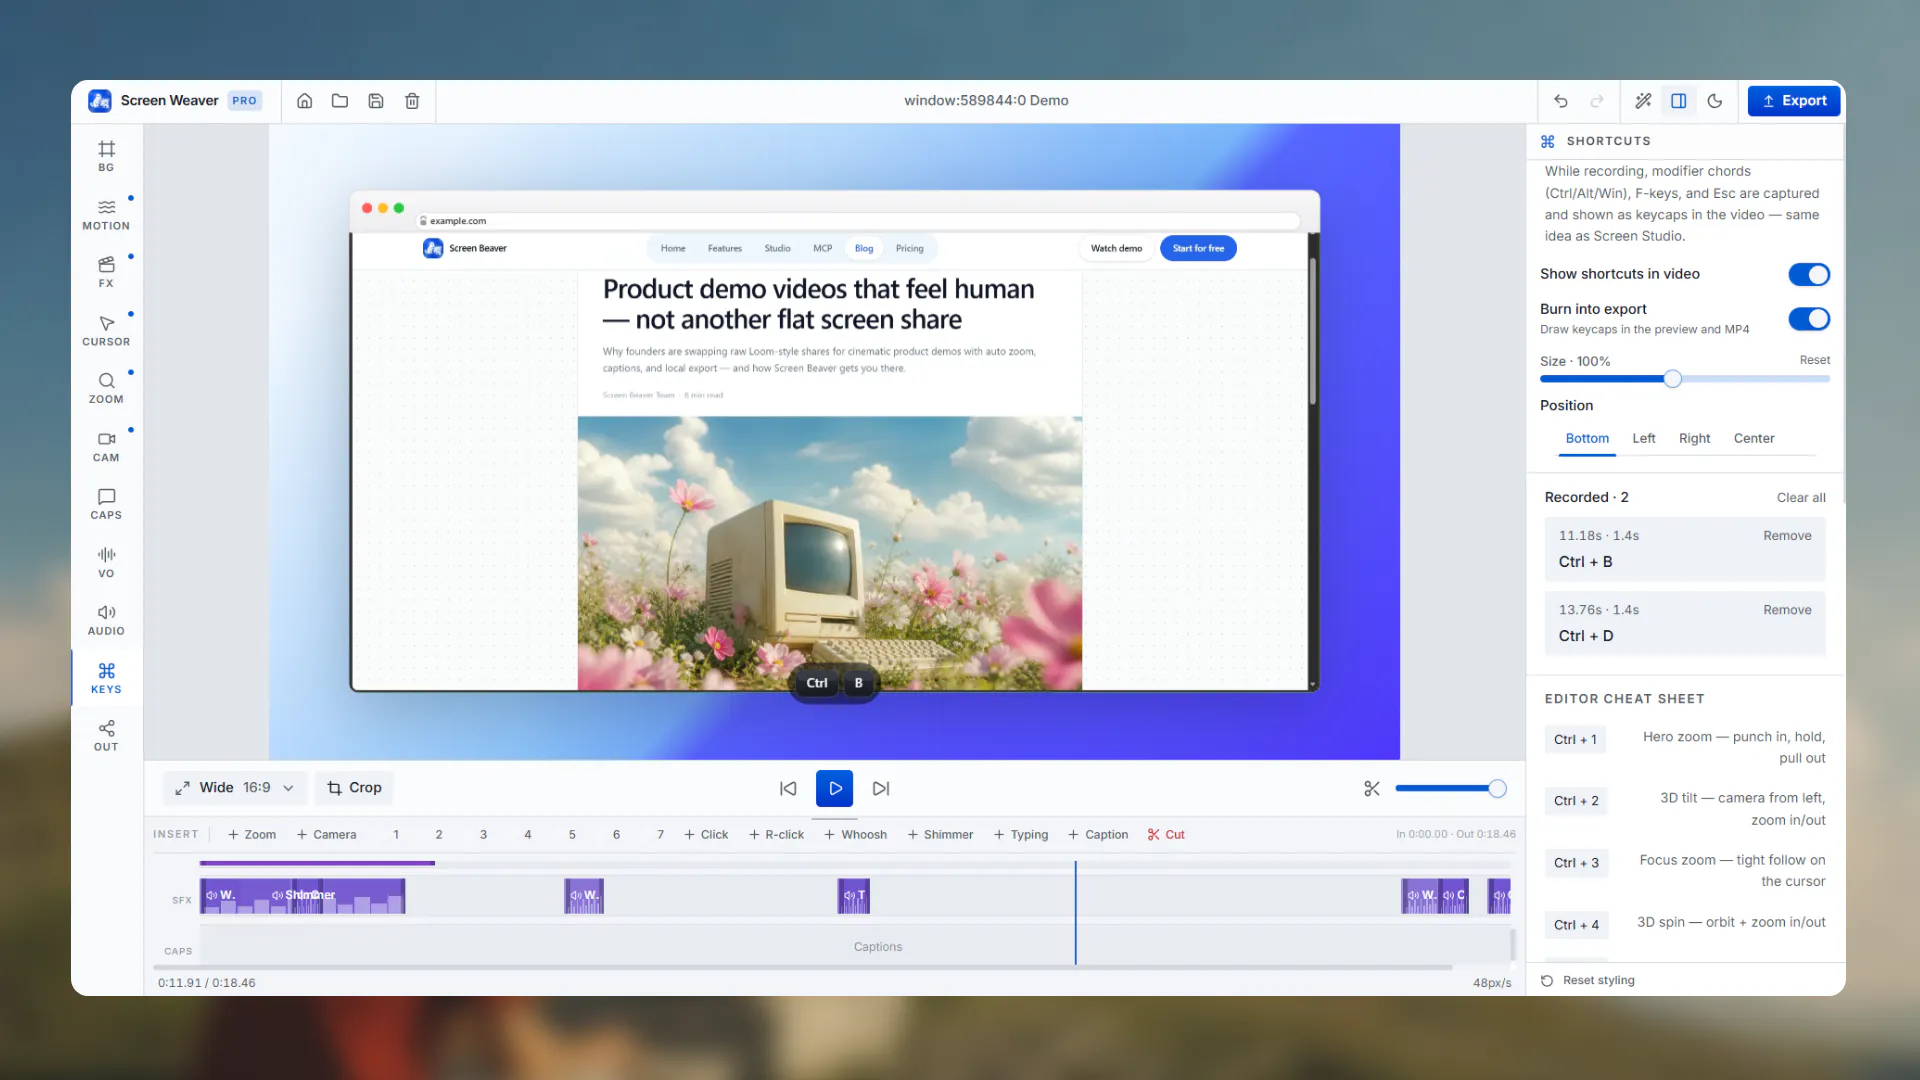This screenshot has height=1080, width=1920.
Task: Insert a Camera move on the timeline
Action: [x=326, y=835]
